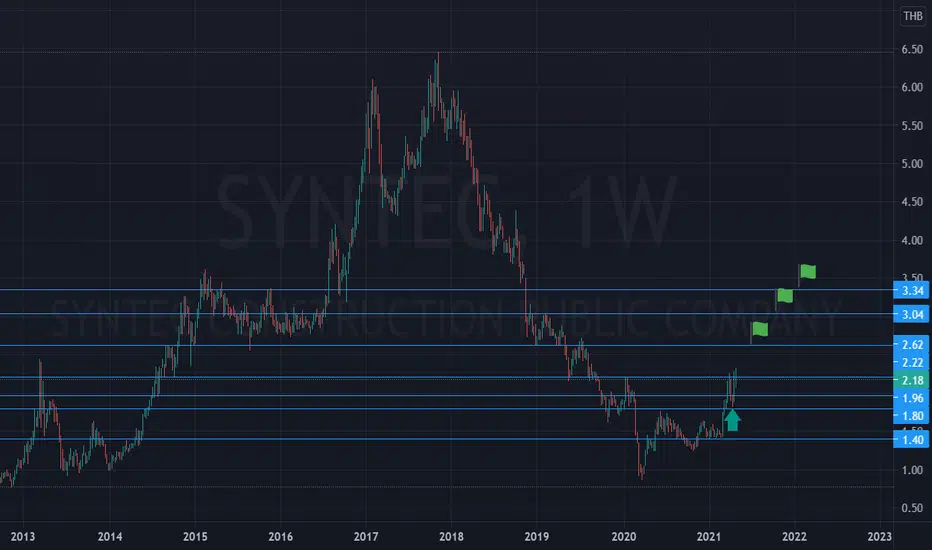Click the 4.50 price axis value

tap(912, 202)
